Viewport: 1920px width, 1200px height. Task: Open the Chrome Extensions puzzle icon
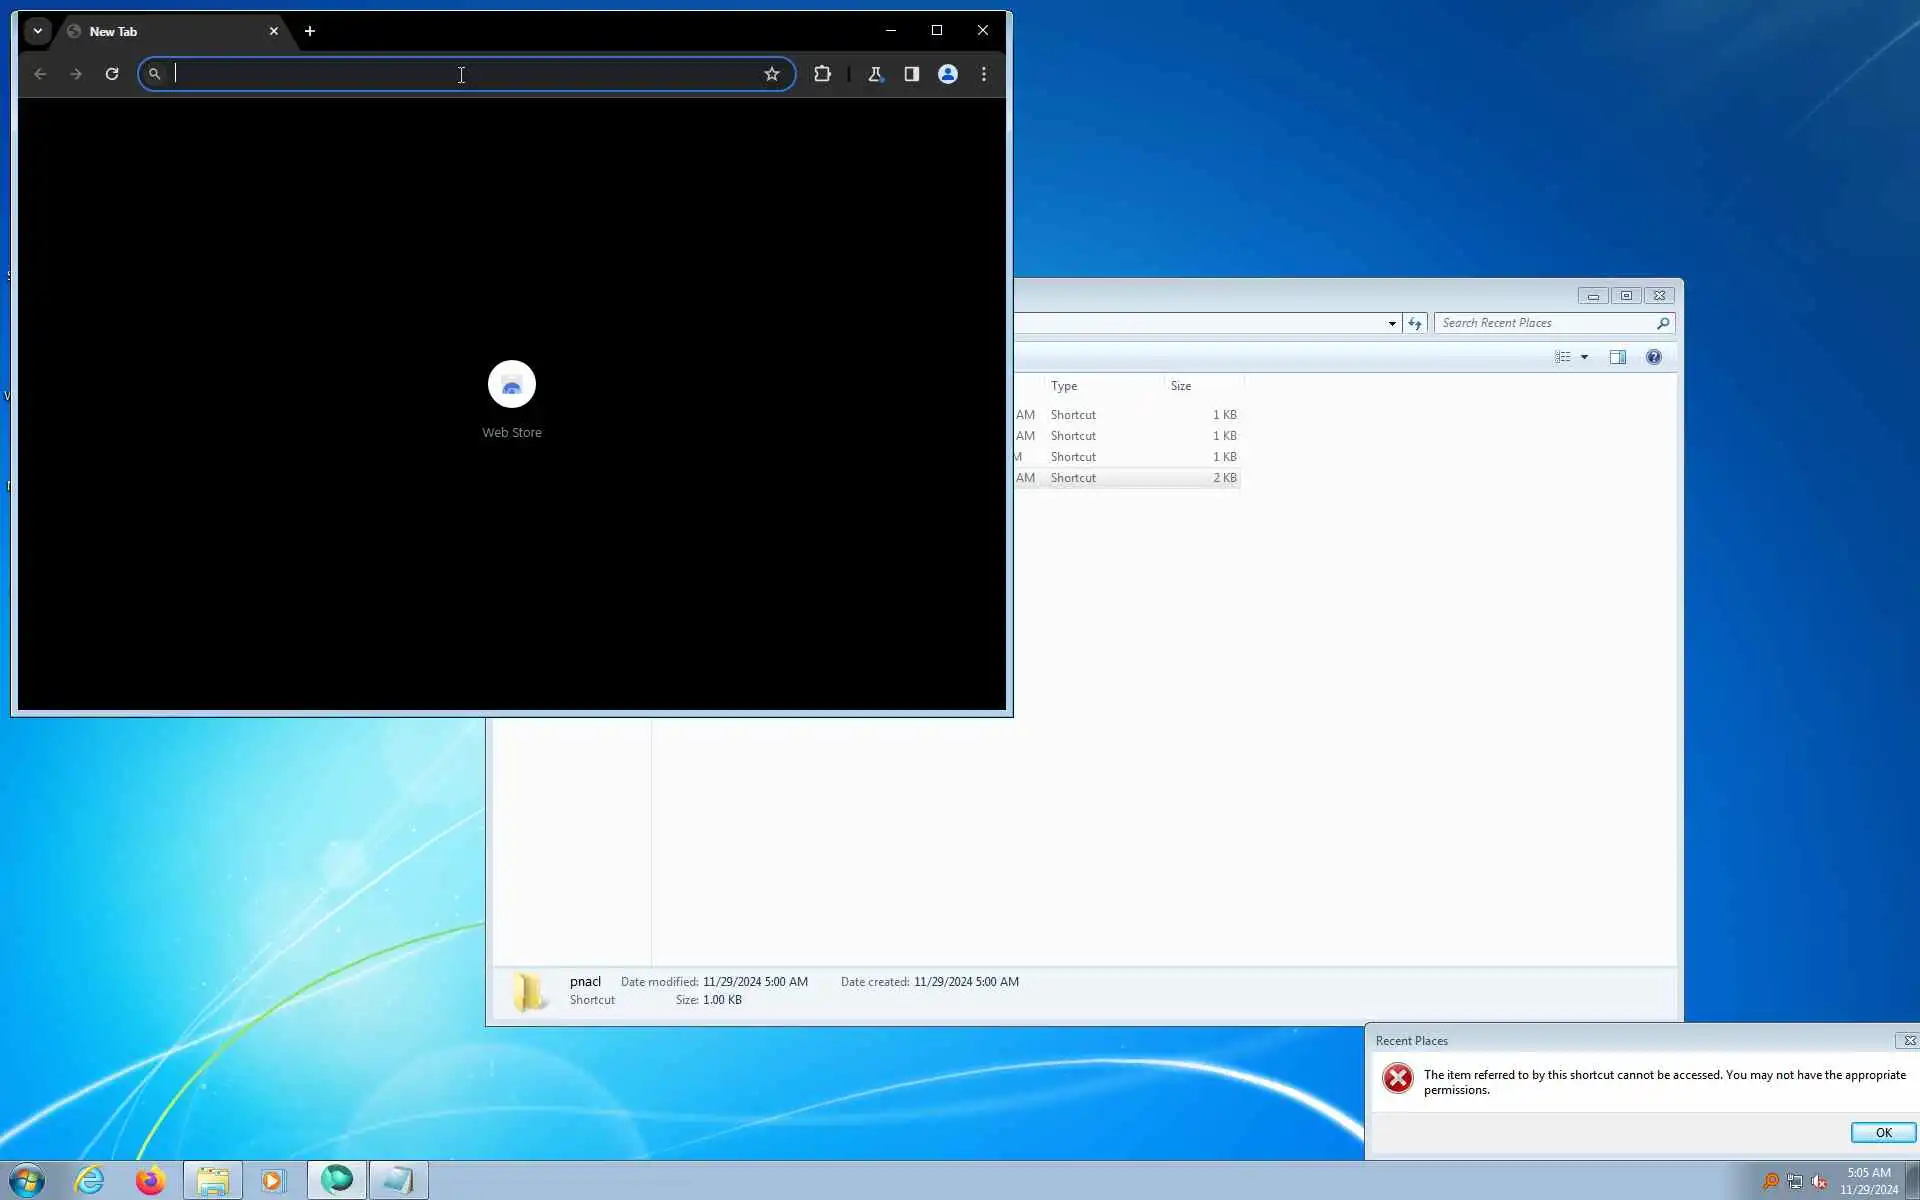822,74
